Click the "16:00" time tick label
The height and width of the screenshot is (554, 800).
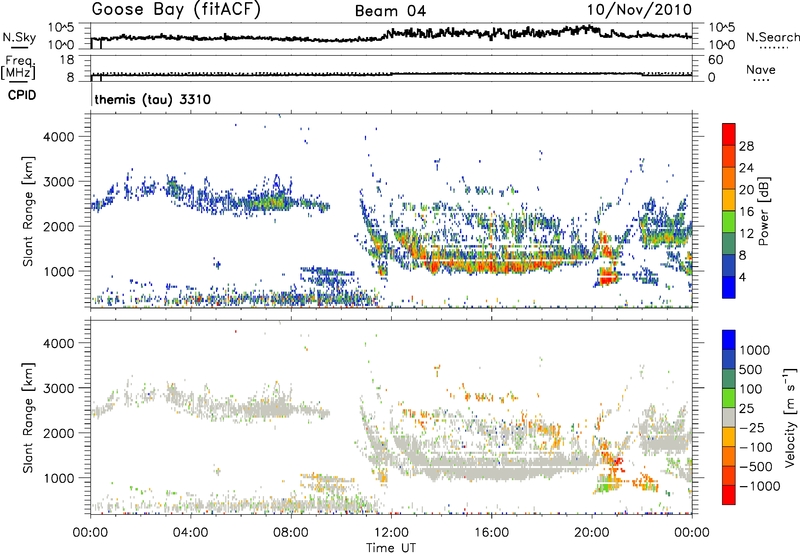(x=491, y=533)
